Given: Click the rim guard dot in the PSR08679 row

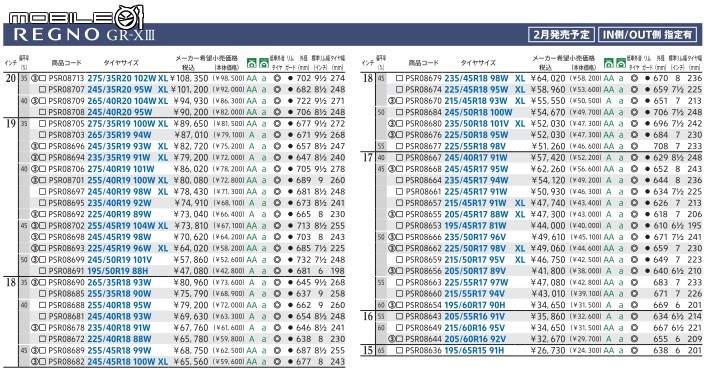Looking at the screenshot, I should (x=647, y=78).
